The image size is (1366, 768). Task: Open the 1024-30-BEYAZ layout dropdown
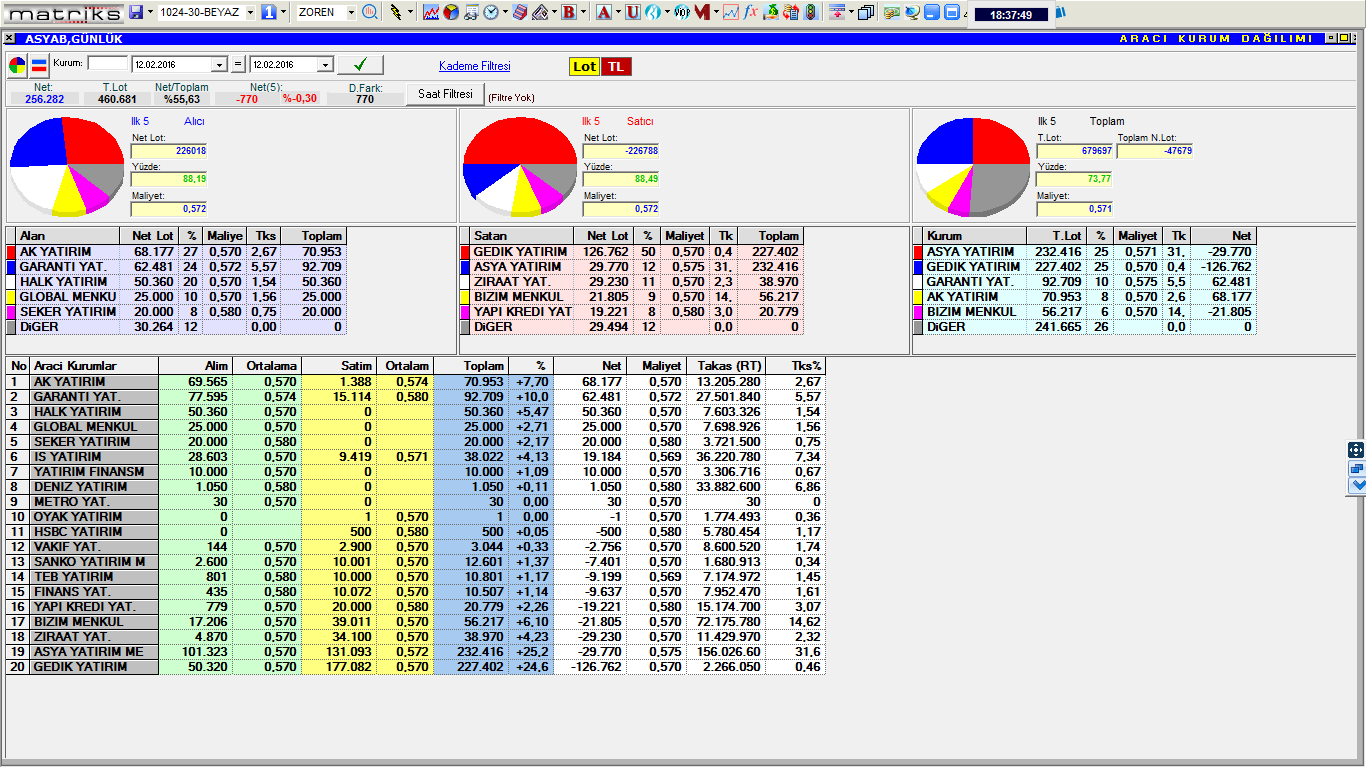tap(248, 13)
